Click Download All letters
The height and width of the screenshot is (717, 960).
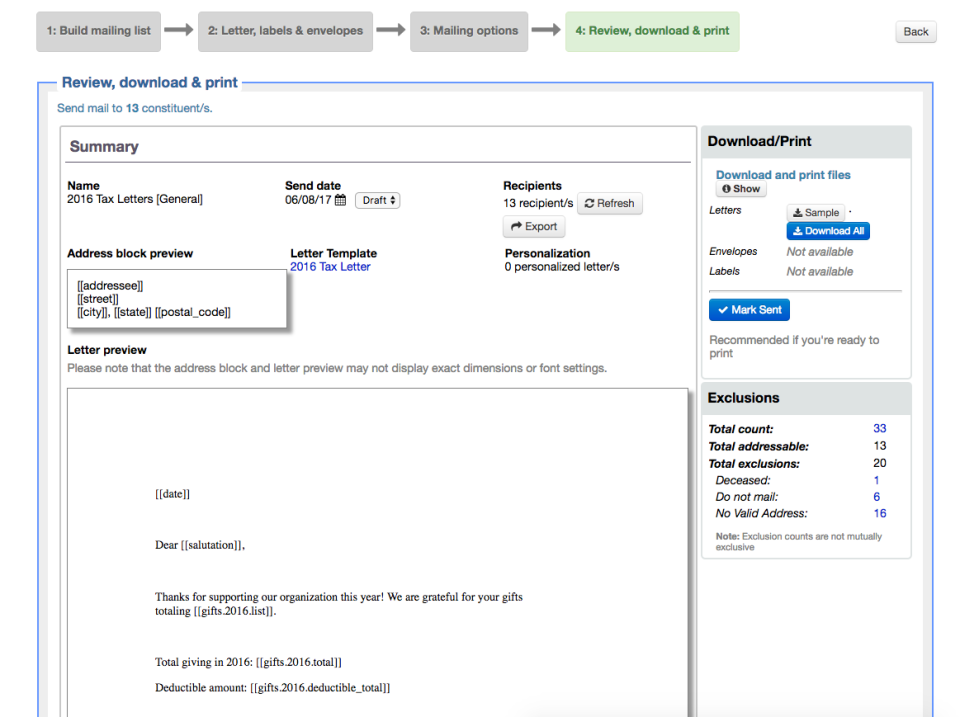pyautogui.click(x=828, y=231)
